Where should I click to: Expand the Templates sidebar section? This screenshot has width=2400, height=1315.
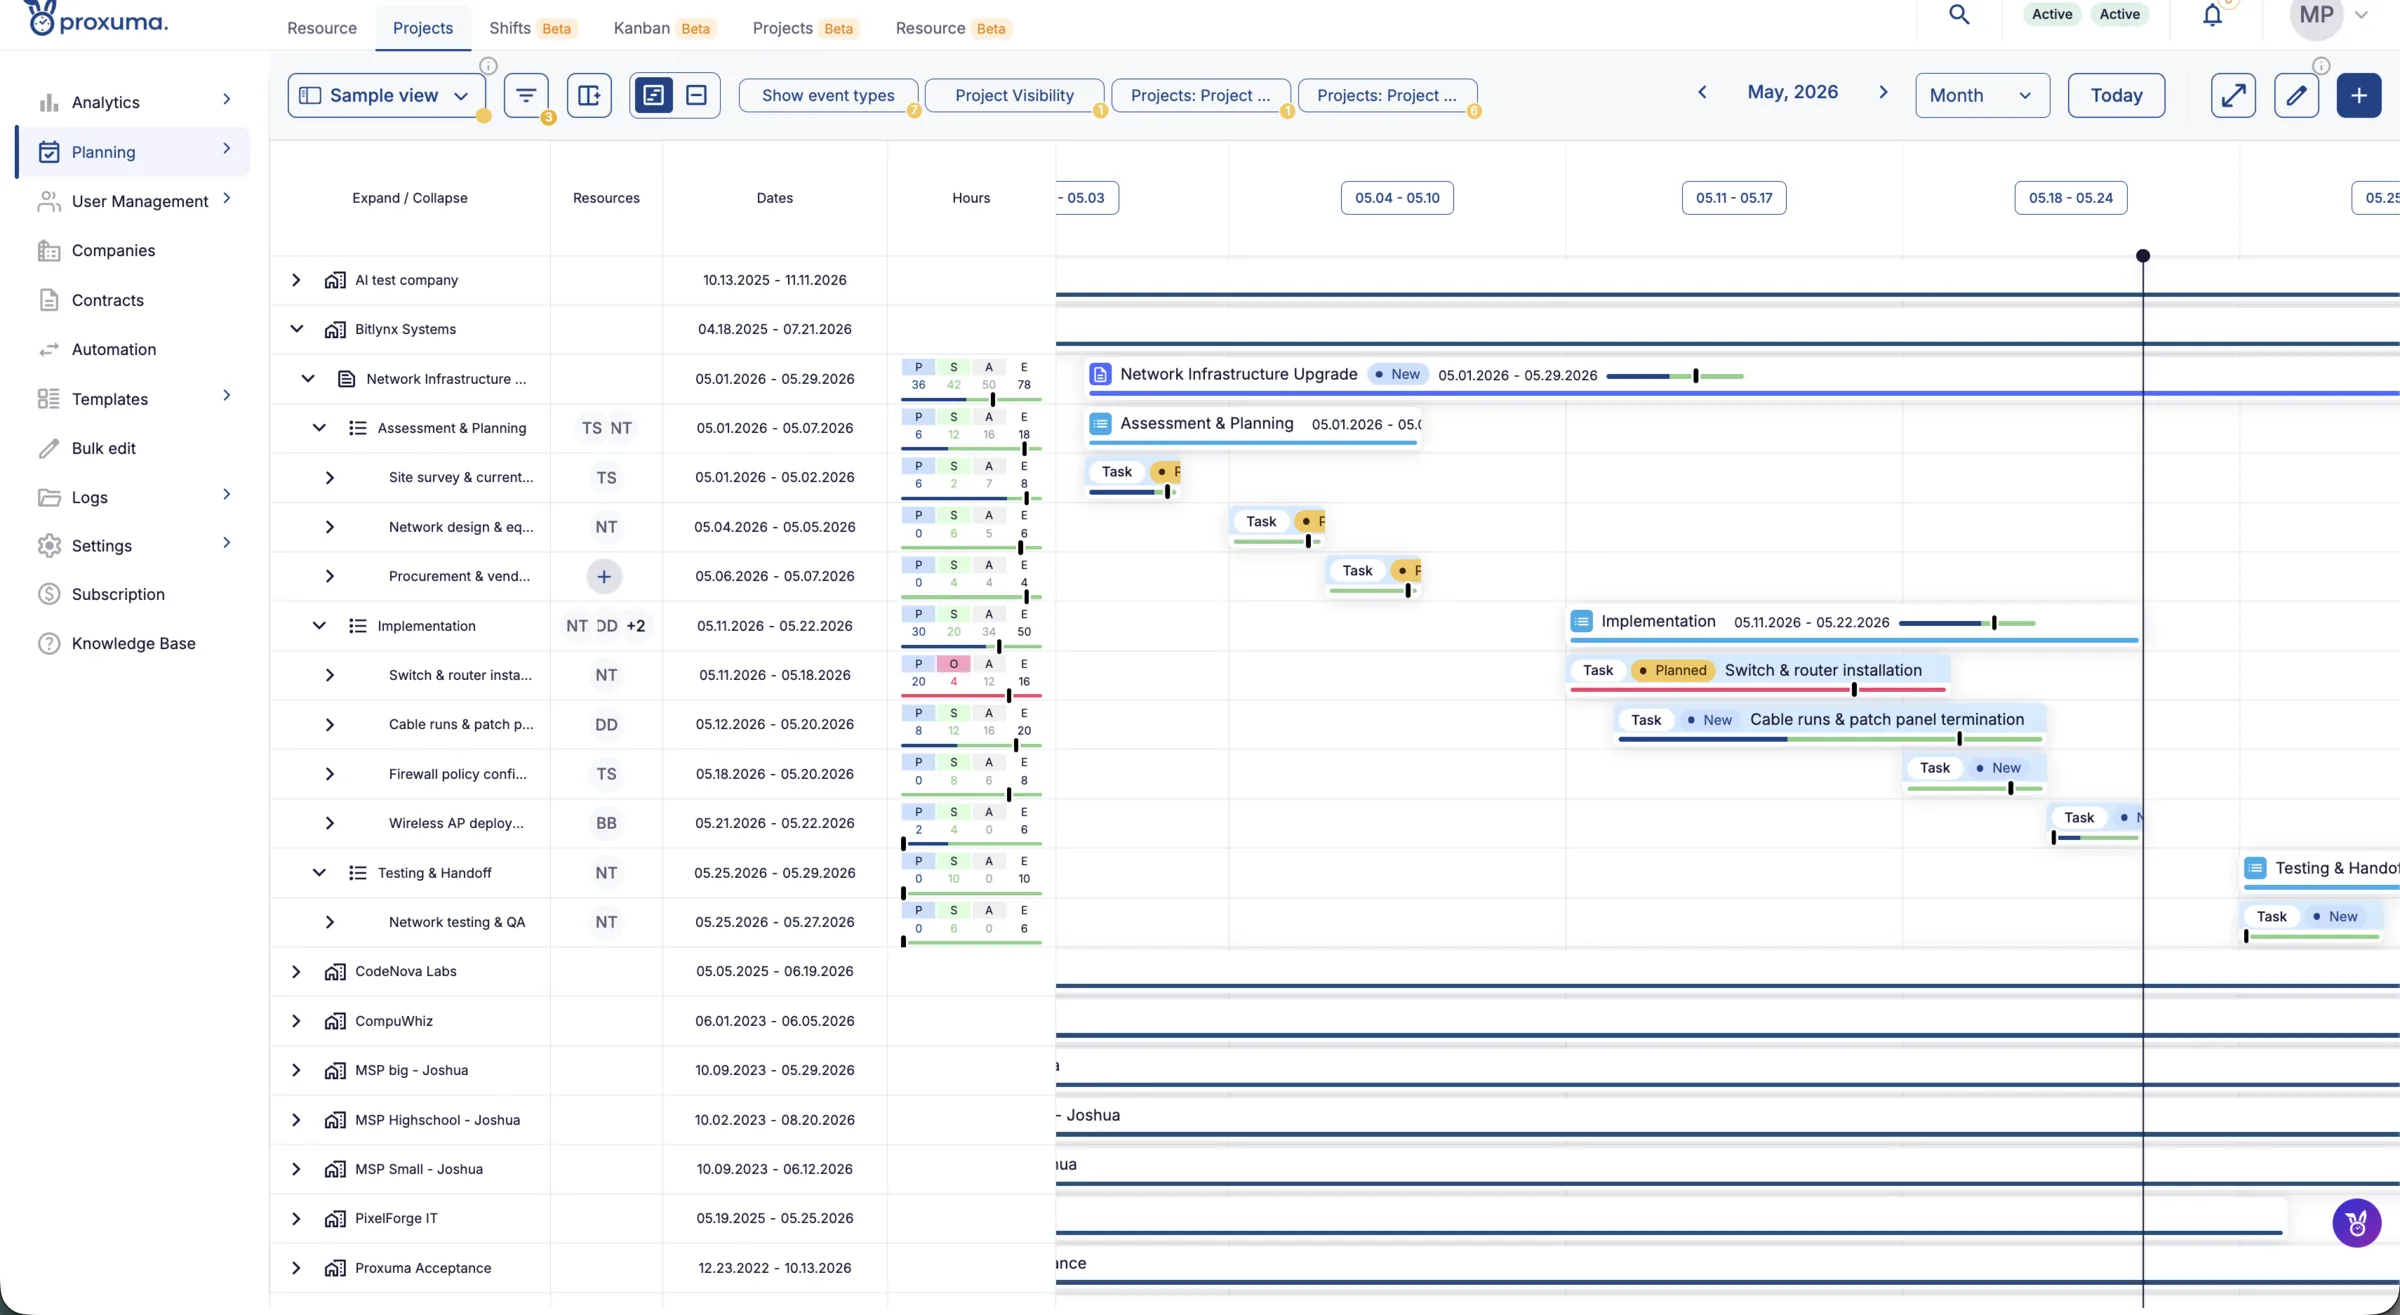(x=227, y=396)
